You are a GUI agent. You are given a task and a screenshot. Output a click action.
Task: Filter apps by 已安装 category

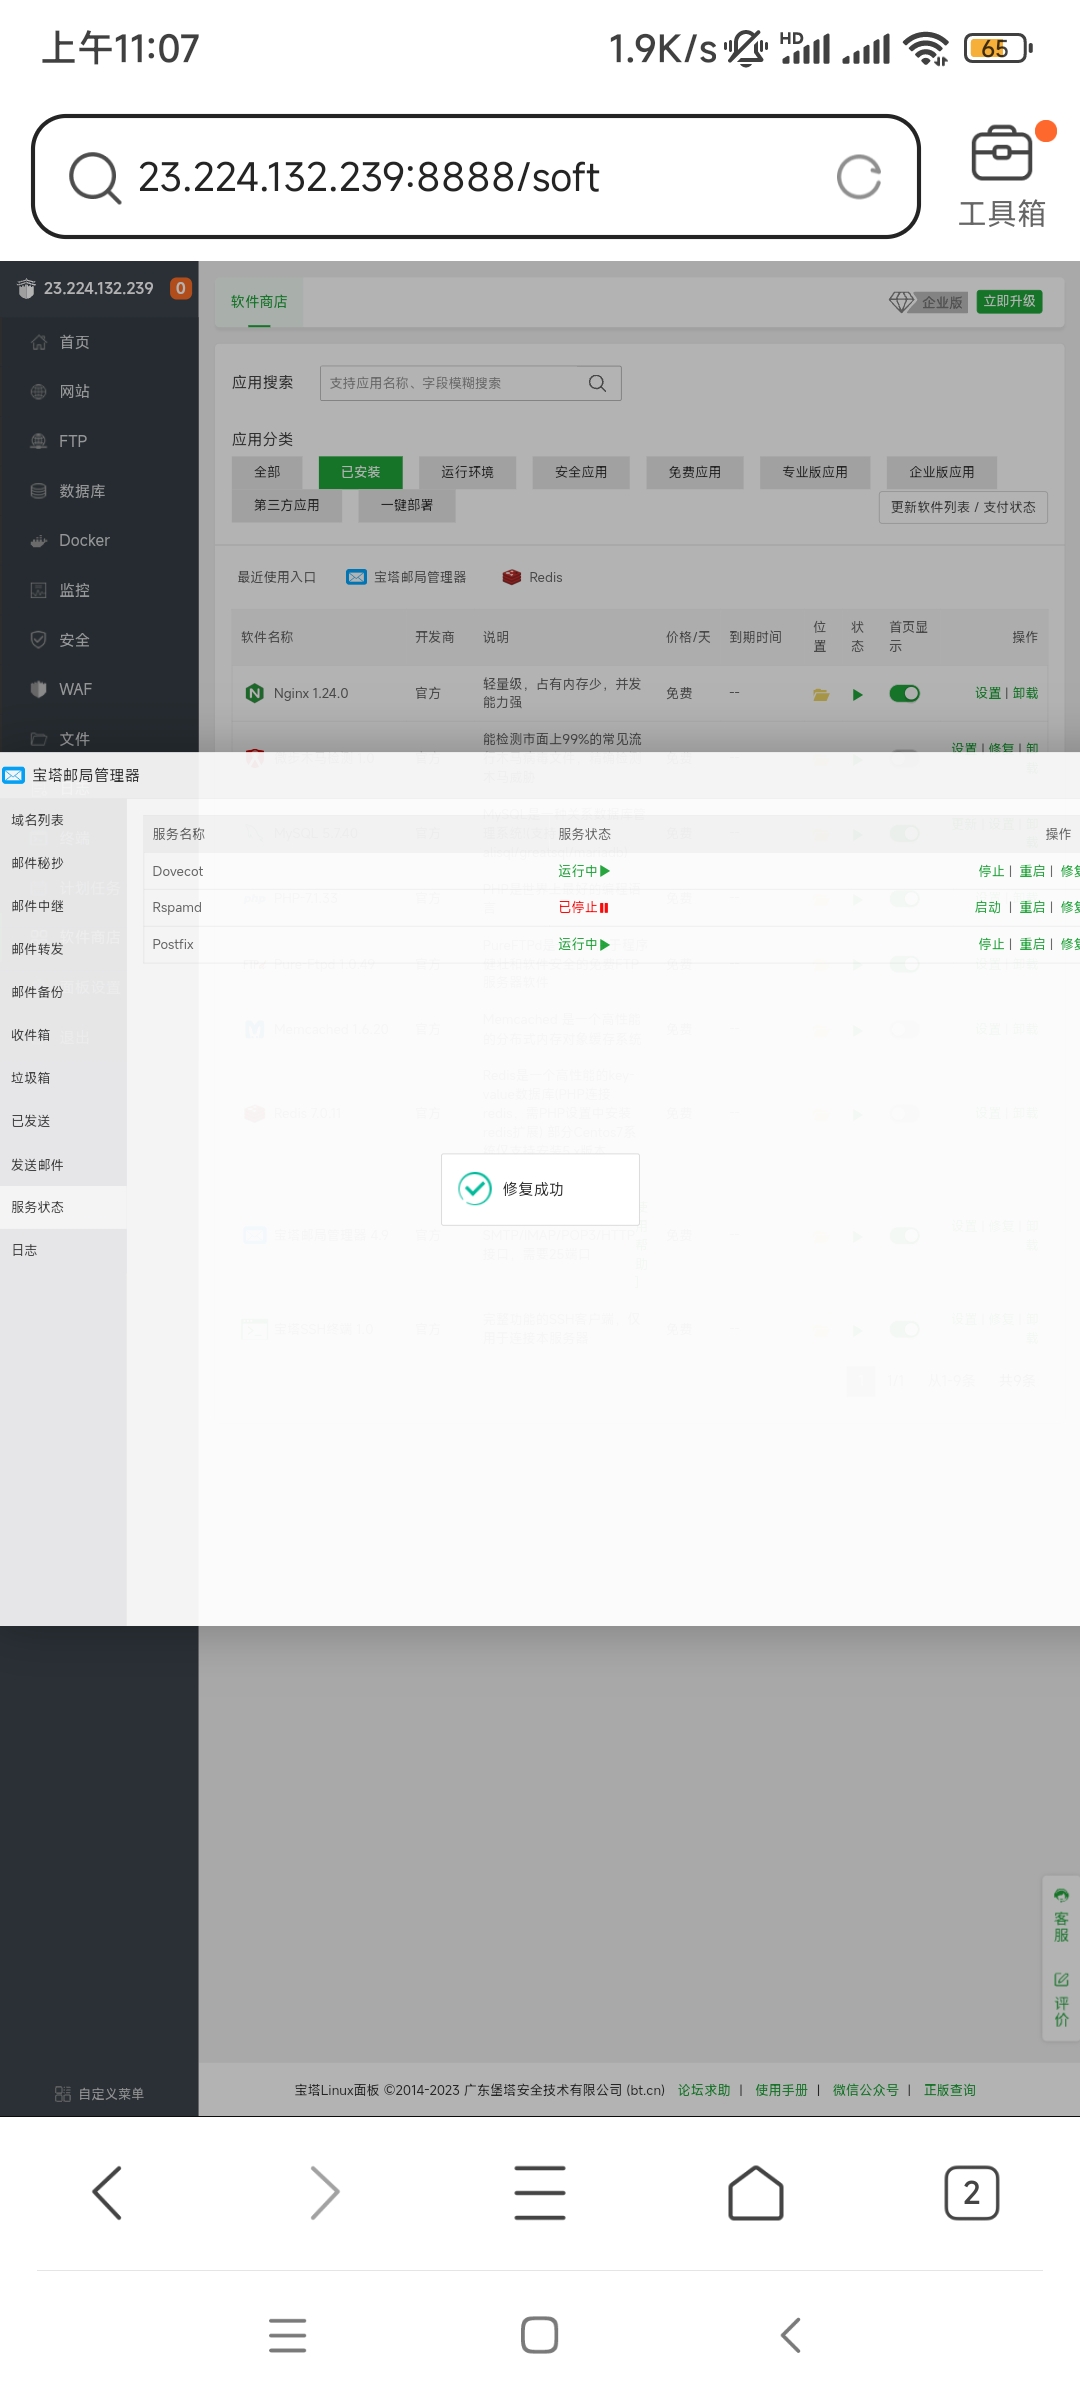(361, 472)
